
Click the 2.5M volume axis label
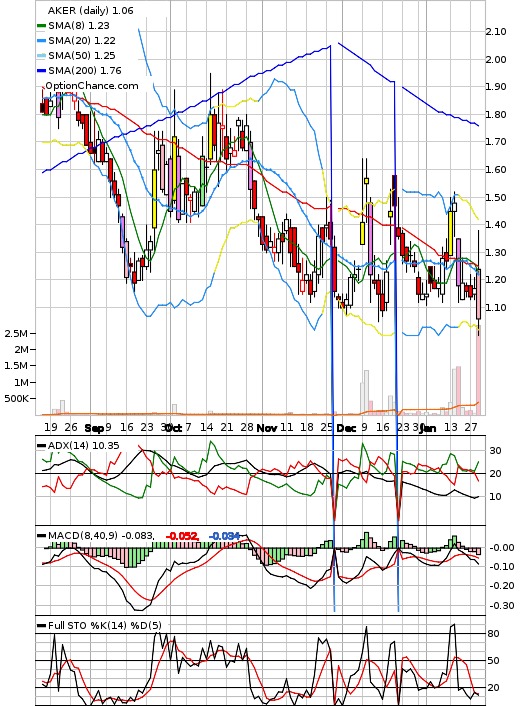click(16, 334)
